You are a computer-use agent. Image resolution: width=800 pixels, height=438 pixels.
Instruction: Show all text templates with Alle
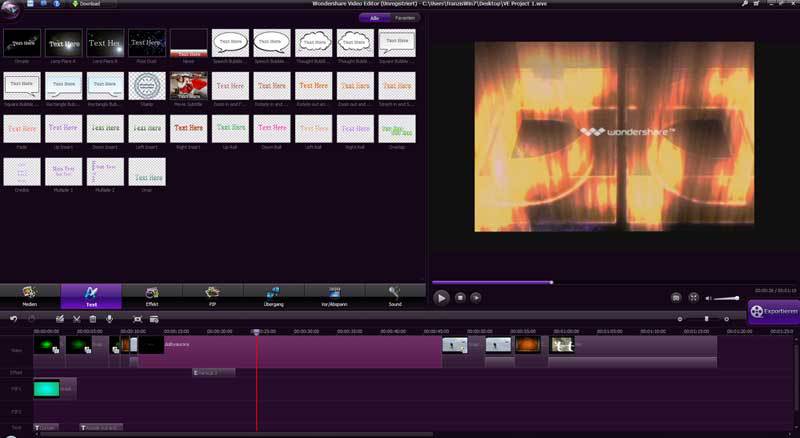374,18
